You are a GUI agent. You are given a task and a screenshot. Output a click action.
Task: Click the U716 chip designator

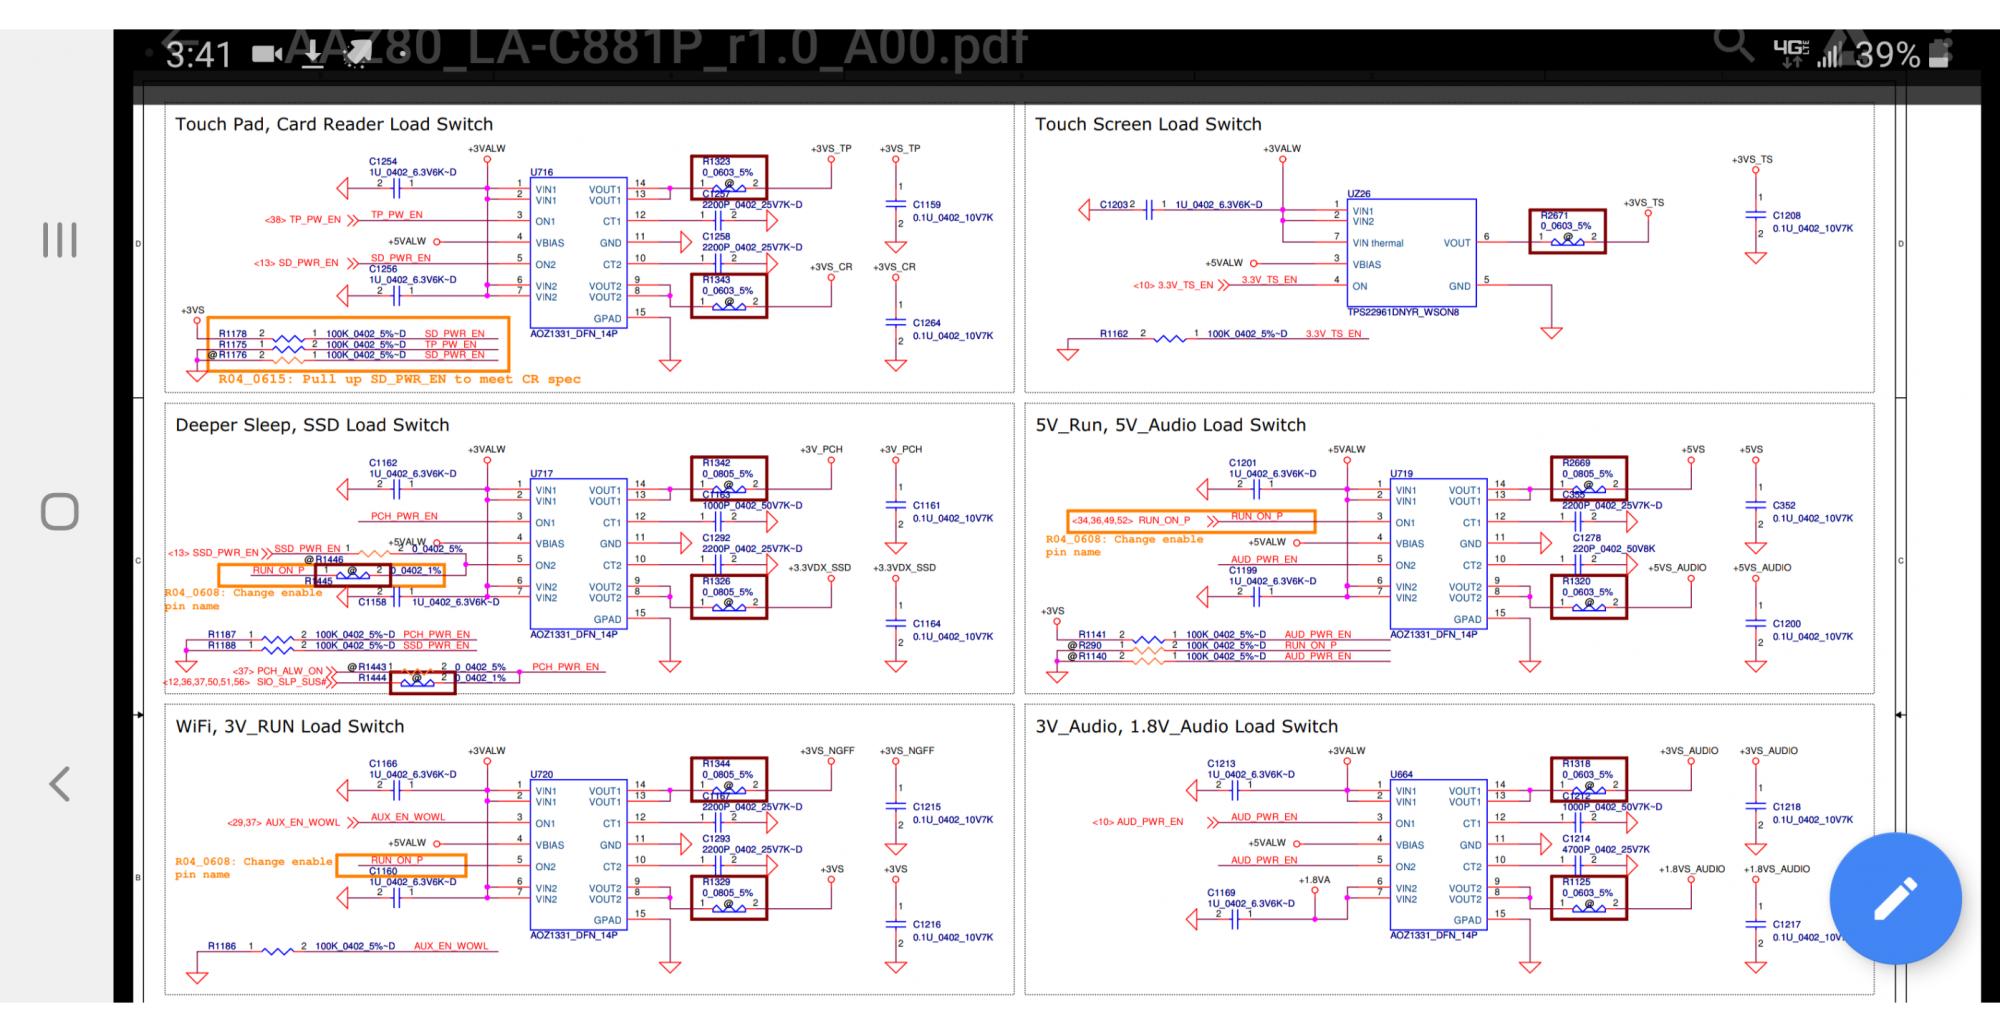pyautogui.click(x=541, y=173)
